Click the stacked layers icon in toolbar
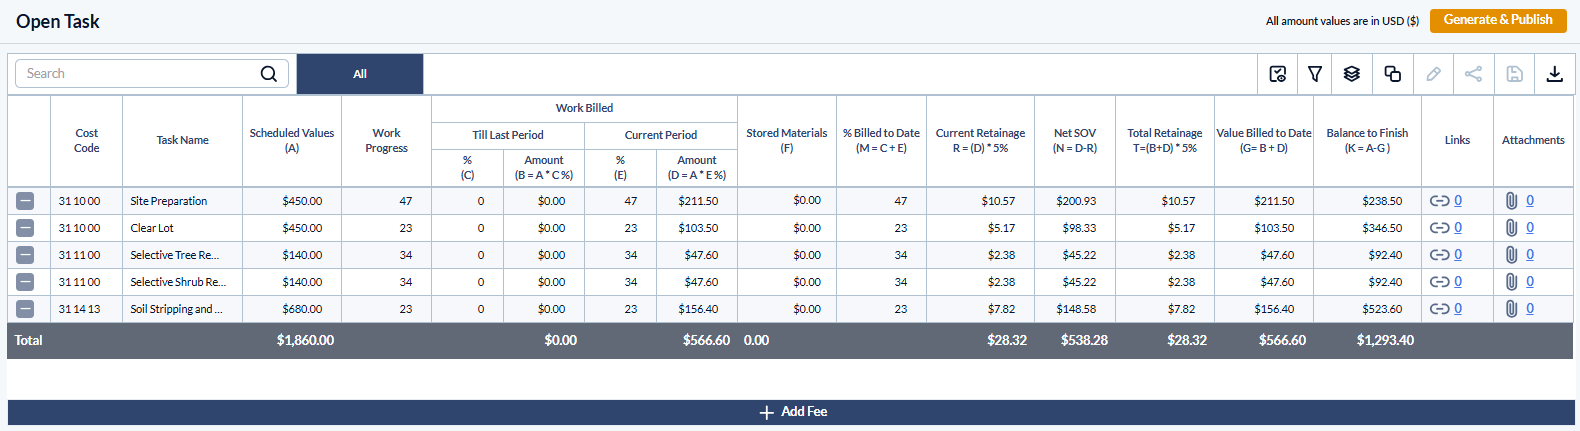Image resolution: width=1580 pixels, height=431 pixels. [1352, 74]
